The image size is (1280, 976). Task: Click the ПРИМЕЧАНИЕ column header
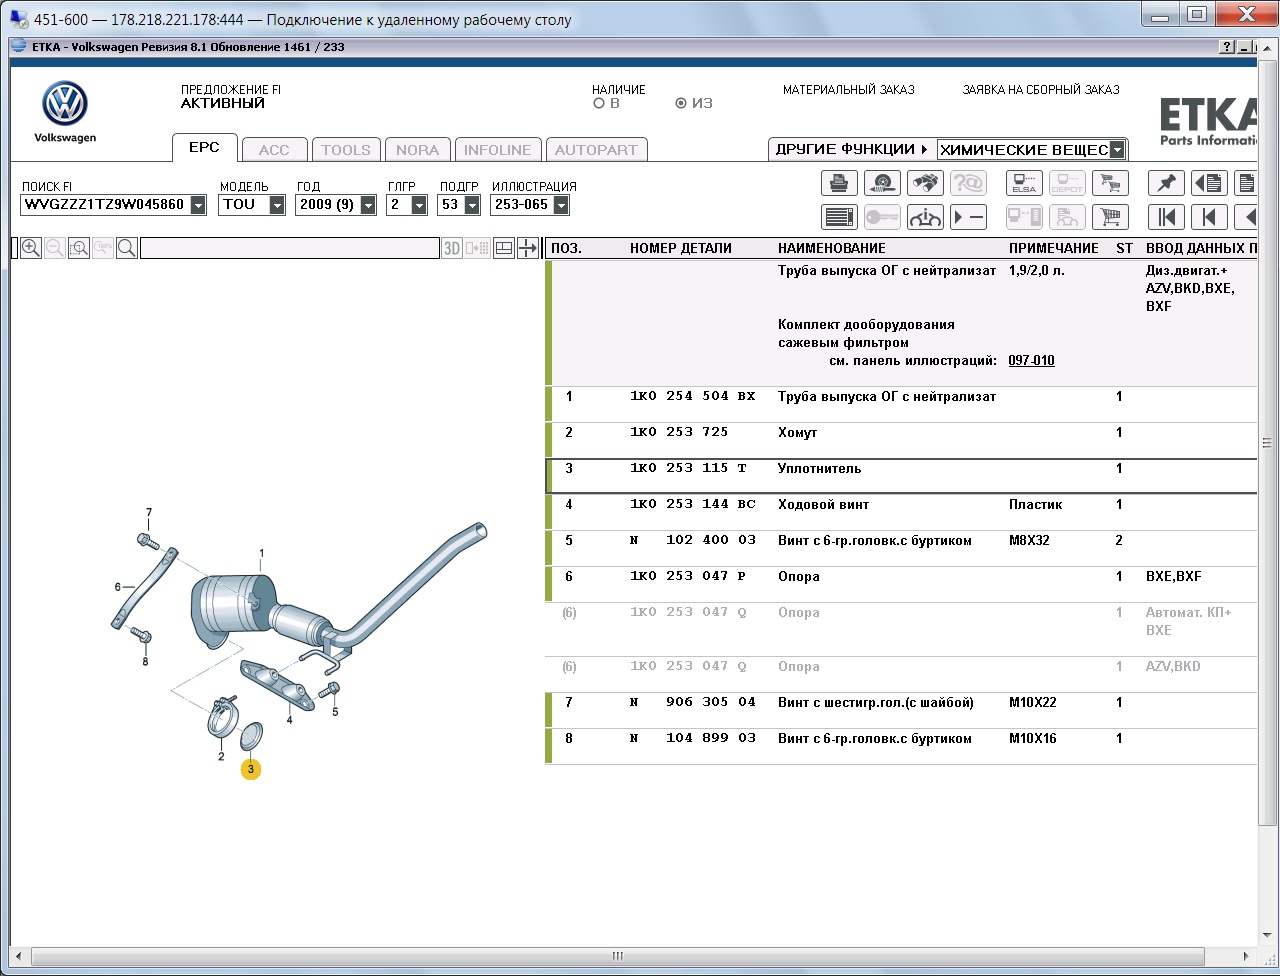point(1054,248)
